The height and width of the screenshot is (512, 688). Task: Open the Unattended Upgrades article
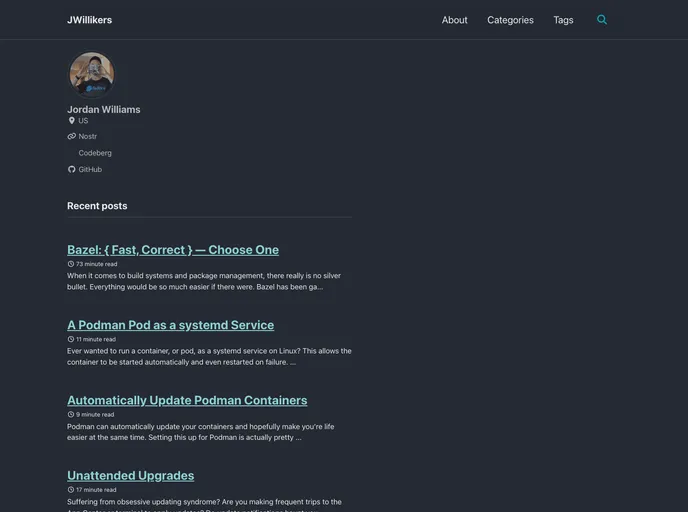coord(130,476)
